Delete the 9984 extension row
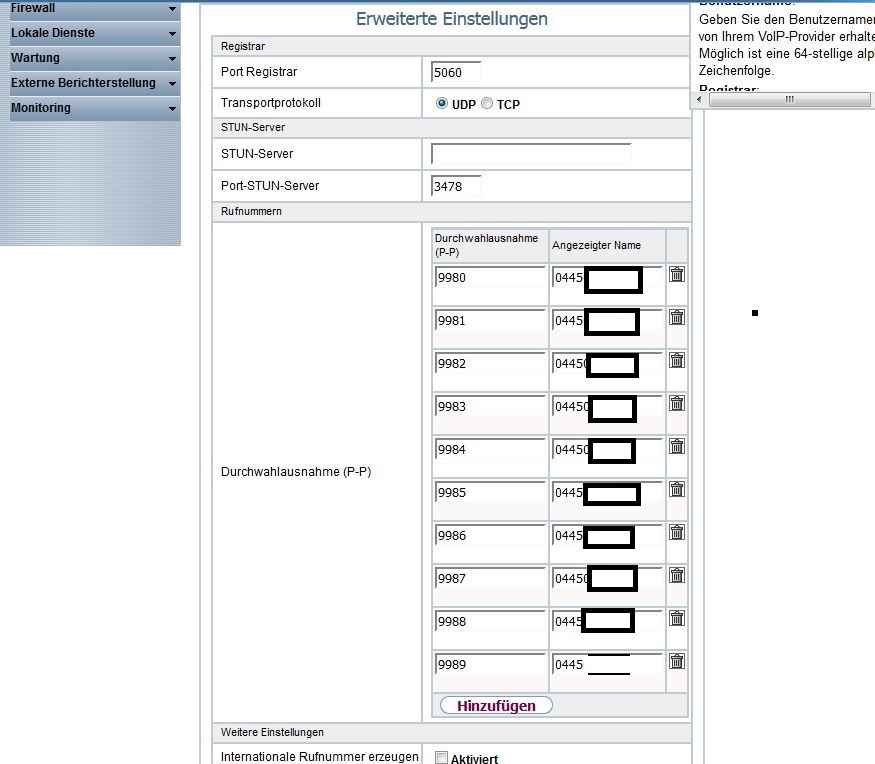875x764 pixels. [x=677, y=446]
